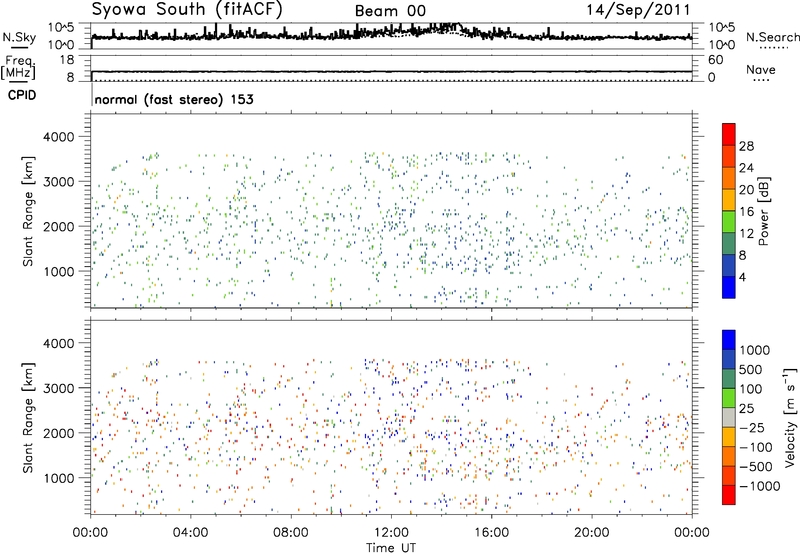
Task: Click the '60' Nave axis label
Action: [716, 60]
